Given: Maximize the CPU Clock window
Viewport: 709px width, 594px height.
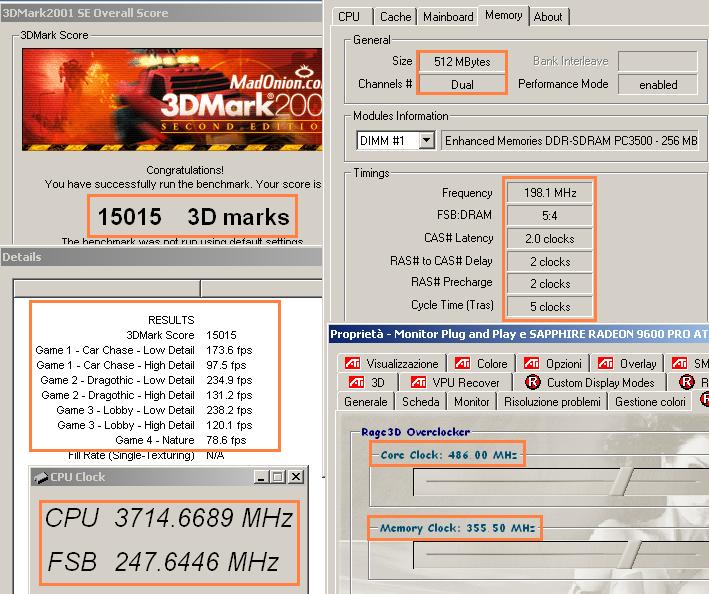Looking at the screenshot, I should (x=278, y=477).
